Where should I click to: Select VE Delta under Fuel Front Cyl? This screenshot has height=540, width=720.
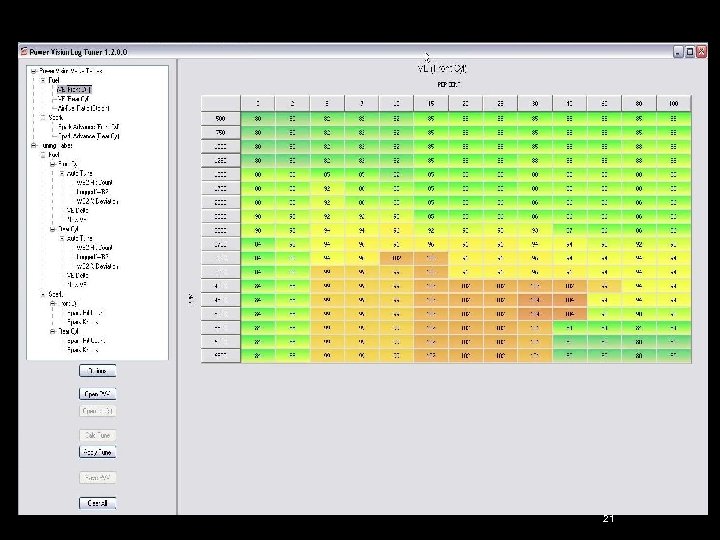78,211
